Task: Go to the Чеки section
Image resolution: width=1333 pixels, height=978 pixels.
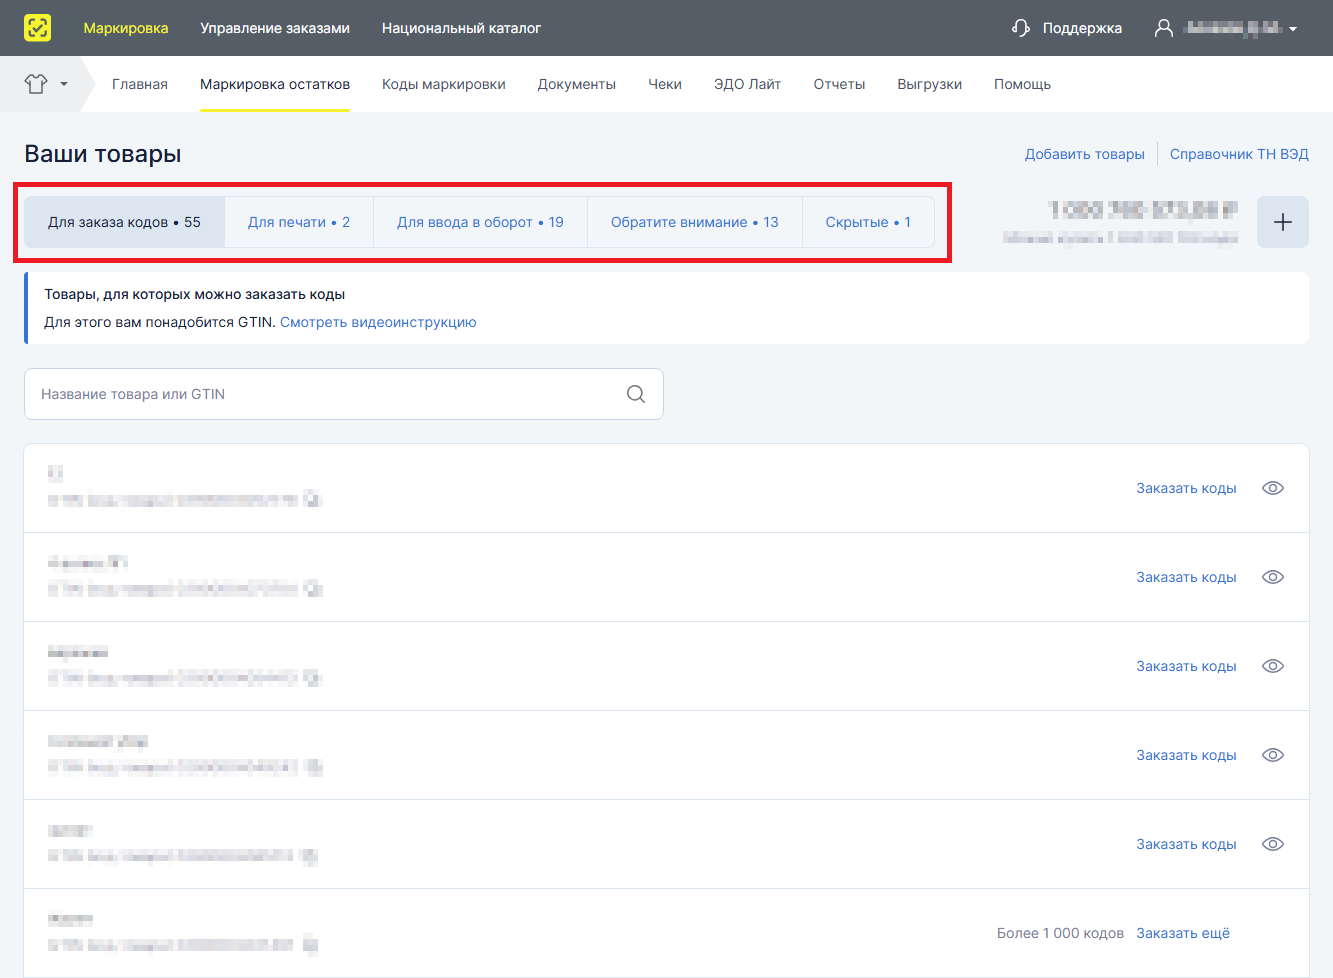Action: 665,84
